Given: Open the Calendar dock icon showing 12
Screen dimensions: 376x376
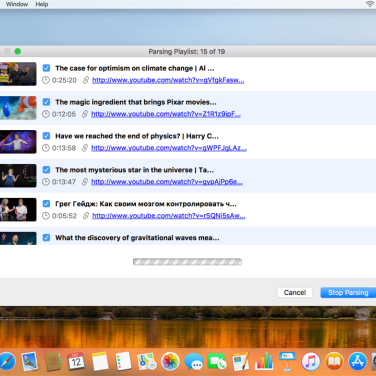Looking at the screenshot, I should (76, 362).
